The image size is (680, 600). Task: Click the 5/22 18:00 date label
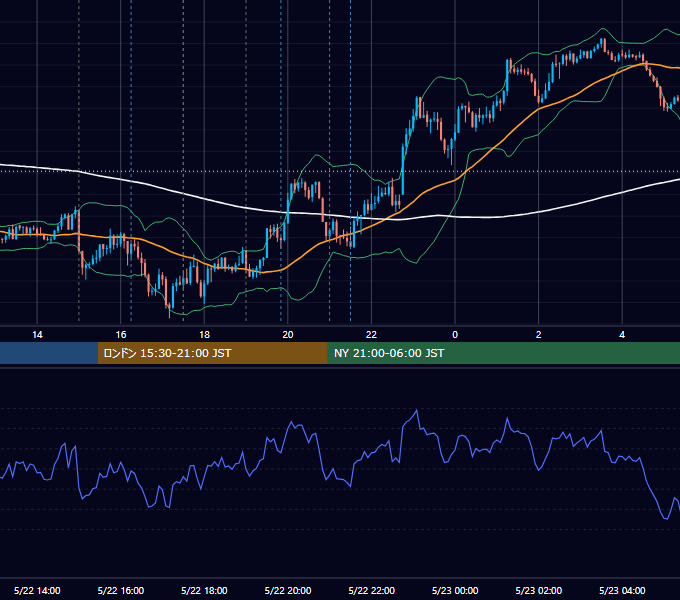click(204, 590)
